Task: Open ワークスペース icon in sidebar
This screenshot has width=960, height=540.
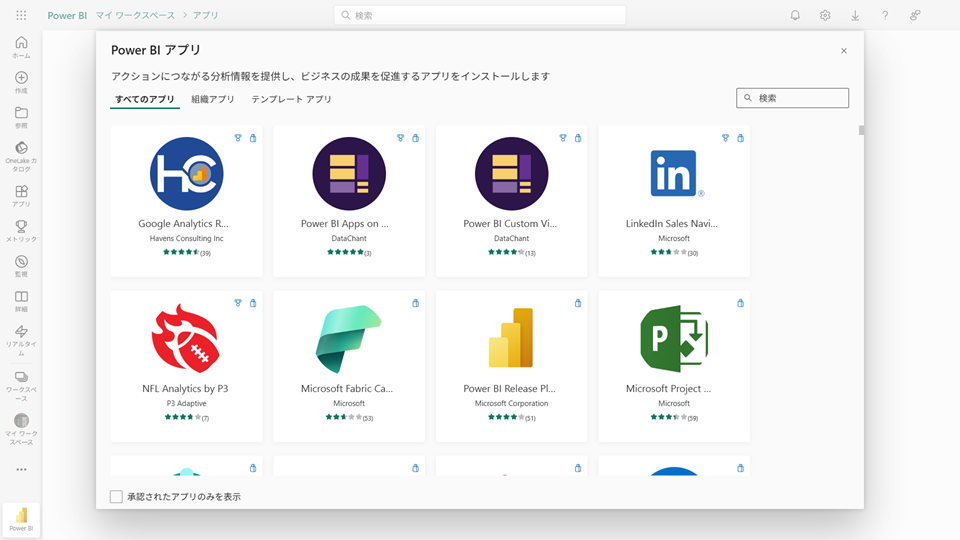Action: click(21, 377)
